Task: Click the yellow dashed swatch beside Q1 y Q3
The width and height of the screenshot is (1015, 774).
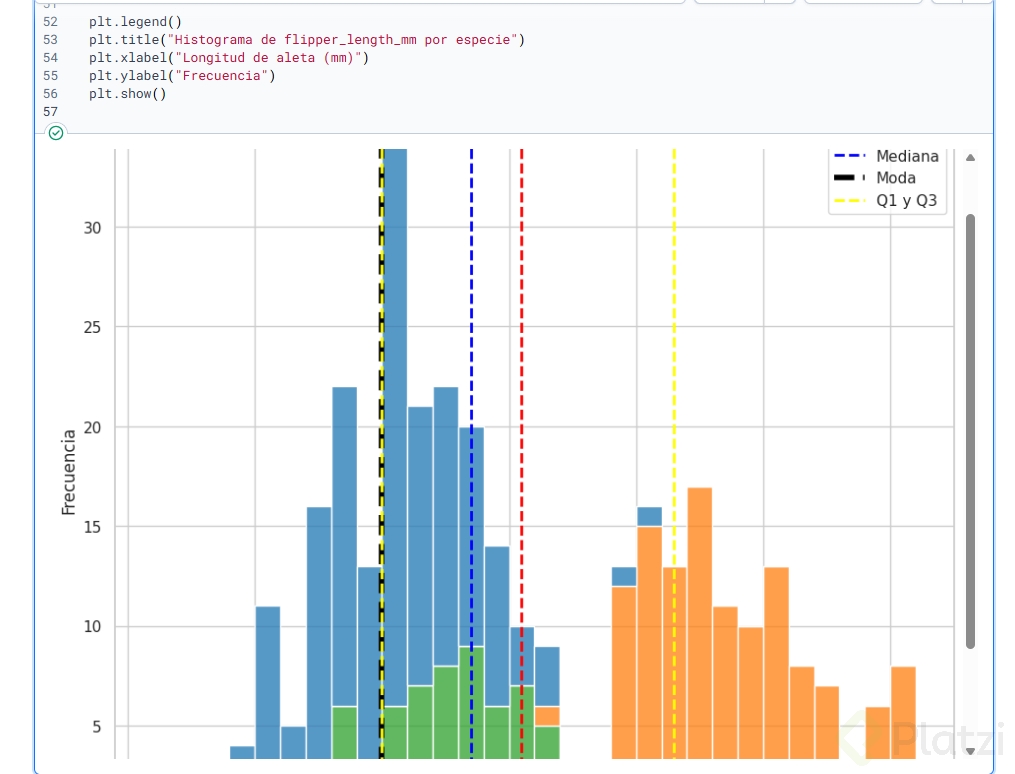Action: 849,201
